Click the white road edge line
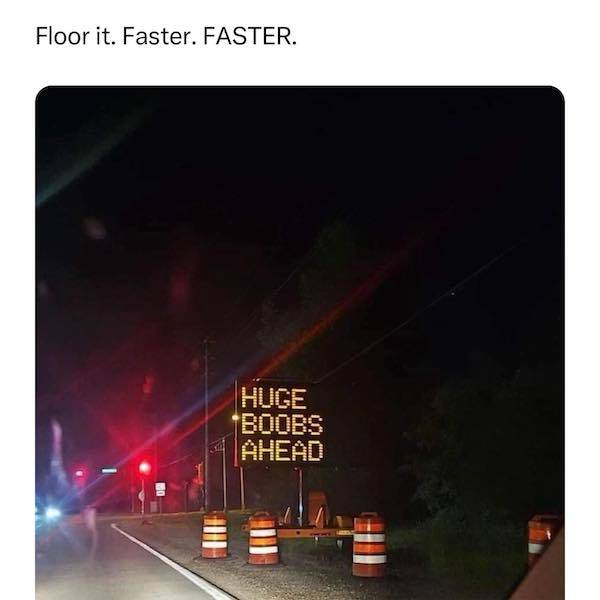600x600 pixels. [171, 562]
